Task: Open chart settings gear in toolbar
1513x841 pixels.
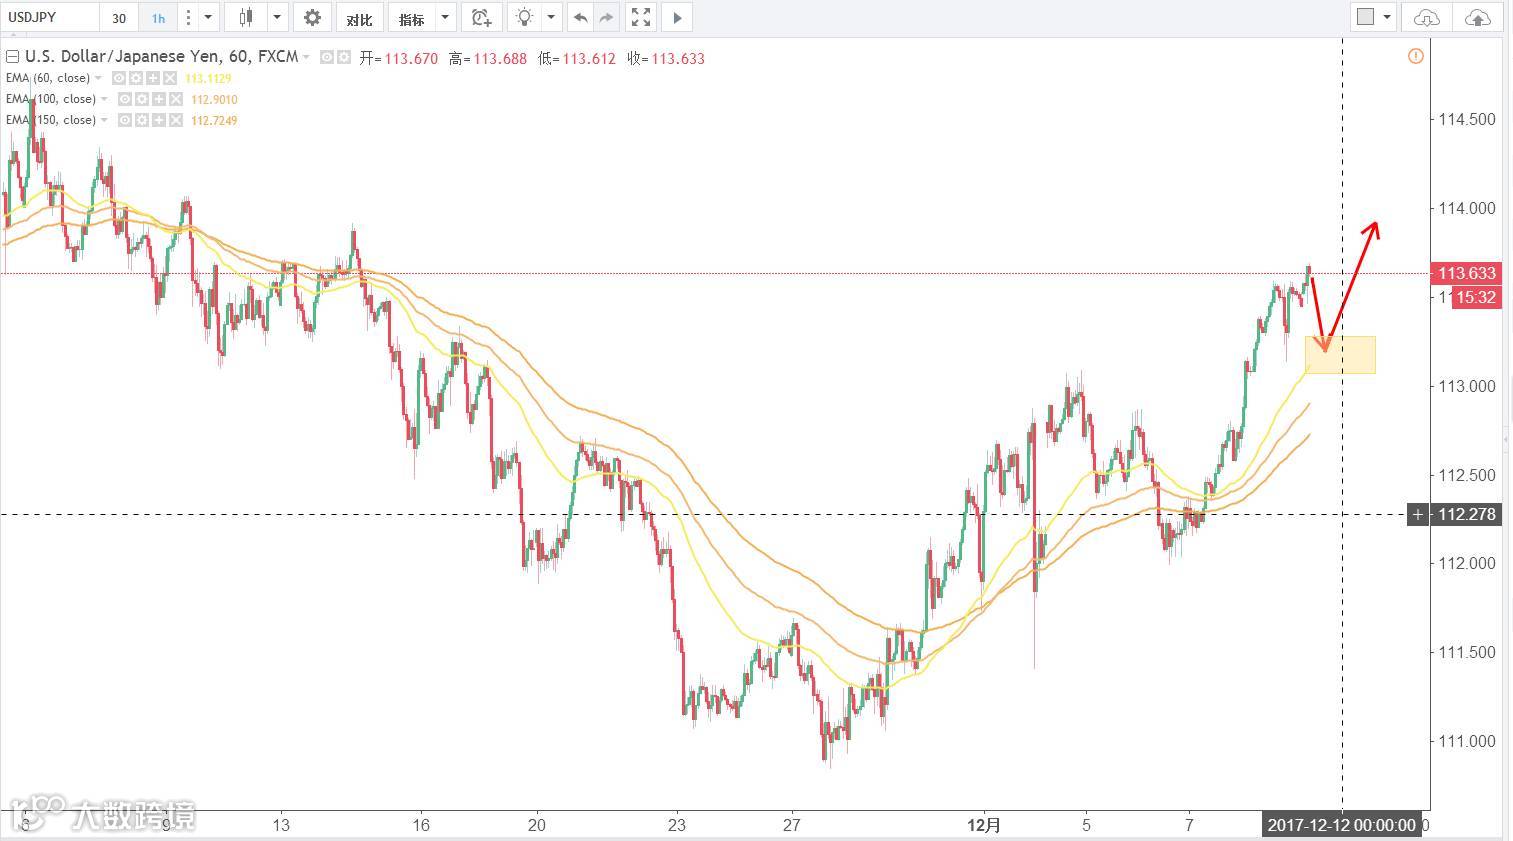Action: click(312, 17)
